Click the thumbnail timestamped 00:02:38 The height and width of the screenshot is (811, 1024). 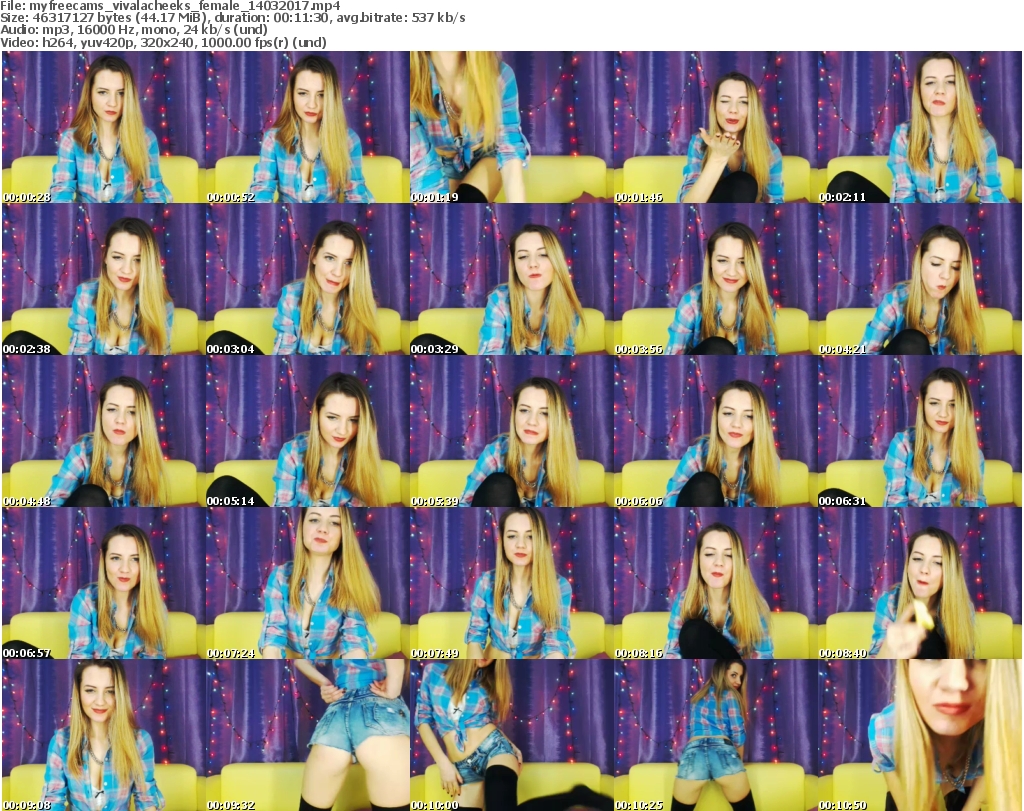click(x=104, y=279)
